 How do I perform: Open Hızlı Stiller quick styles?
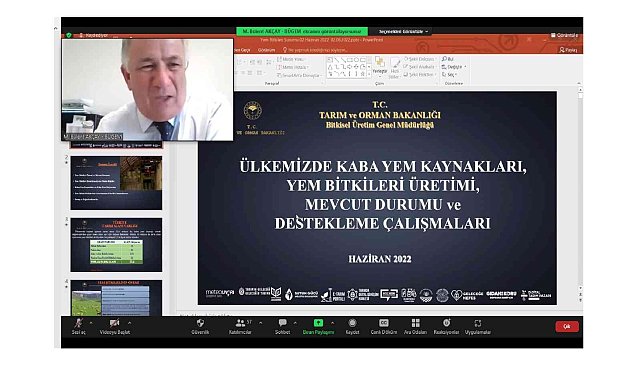point(394,68)
